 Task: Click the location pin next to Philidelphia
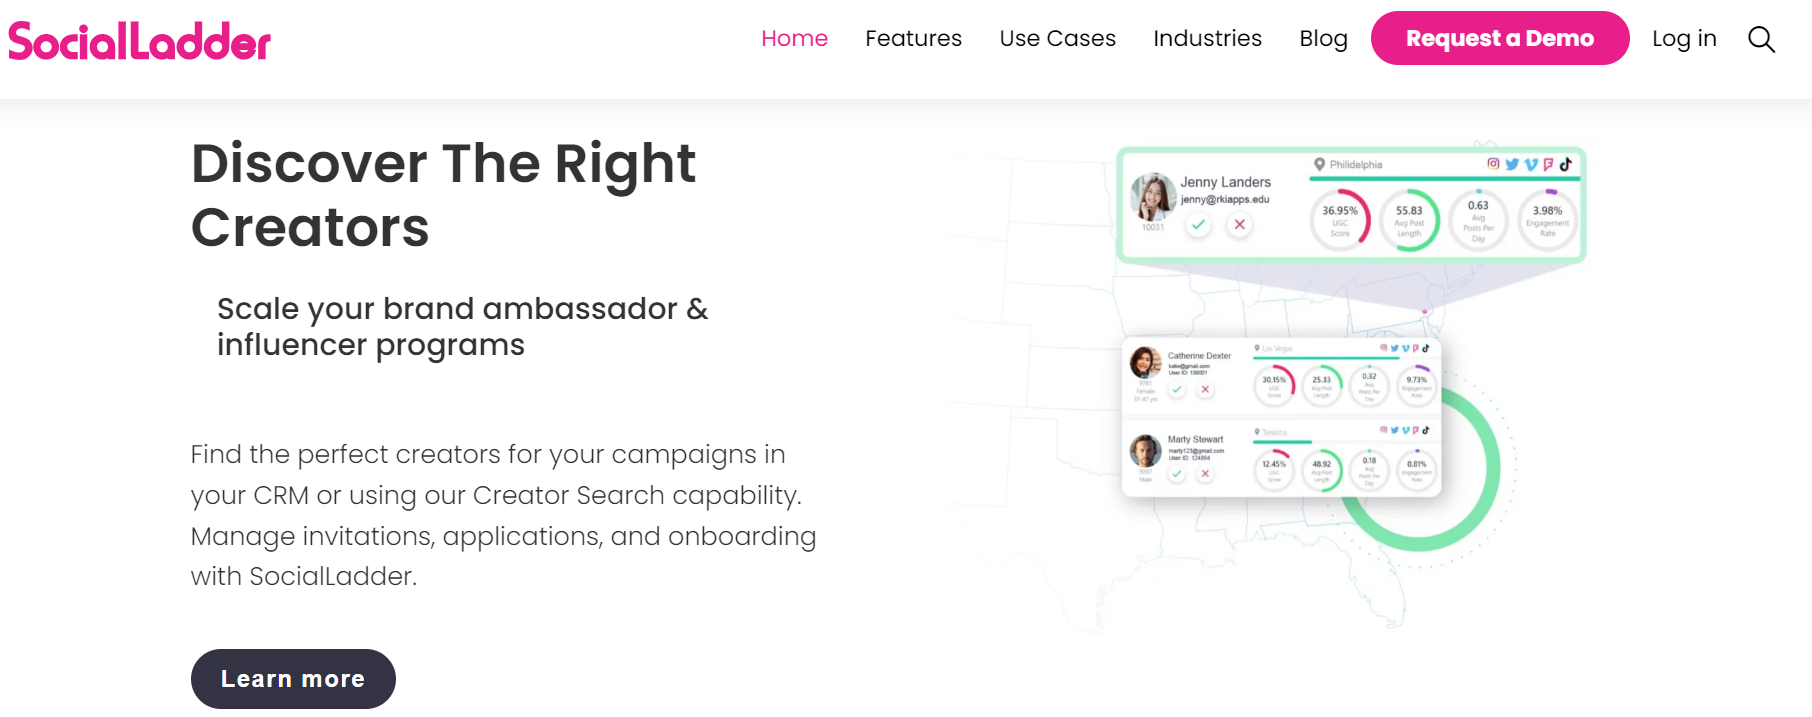1318,164
